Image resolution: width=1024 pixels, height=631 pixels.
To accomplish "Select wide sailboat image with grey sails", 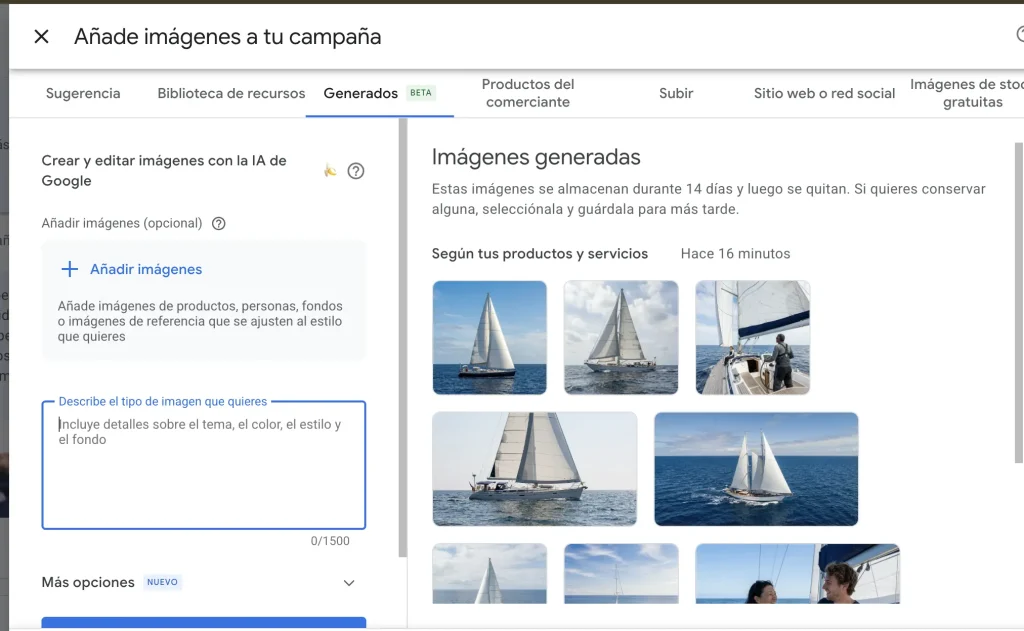I will 535,469.
